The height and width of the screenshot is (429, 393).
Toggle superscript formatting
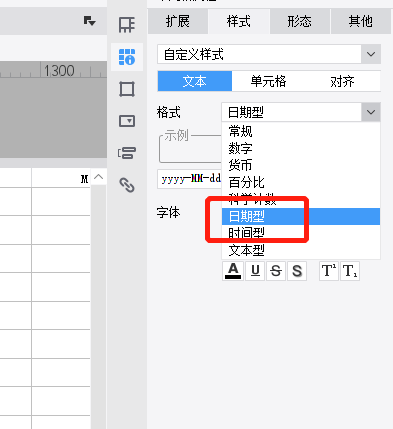[x=329, y=271]
